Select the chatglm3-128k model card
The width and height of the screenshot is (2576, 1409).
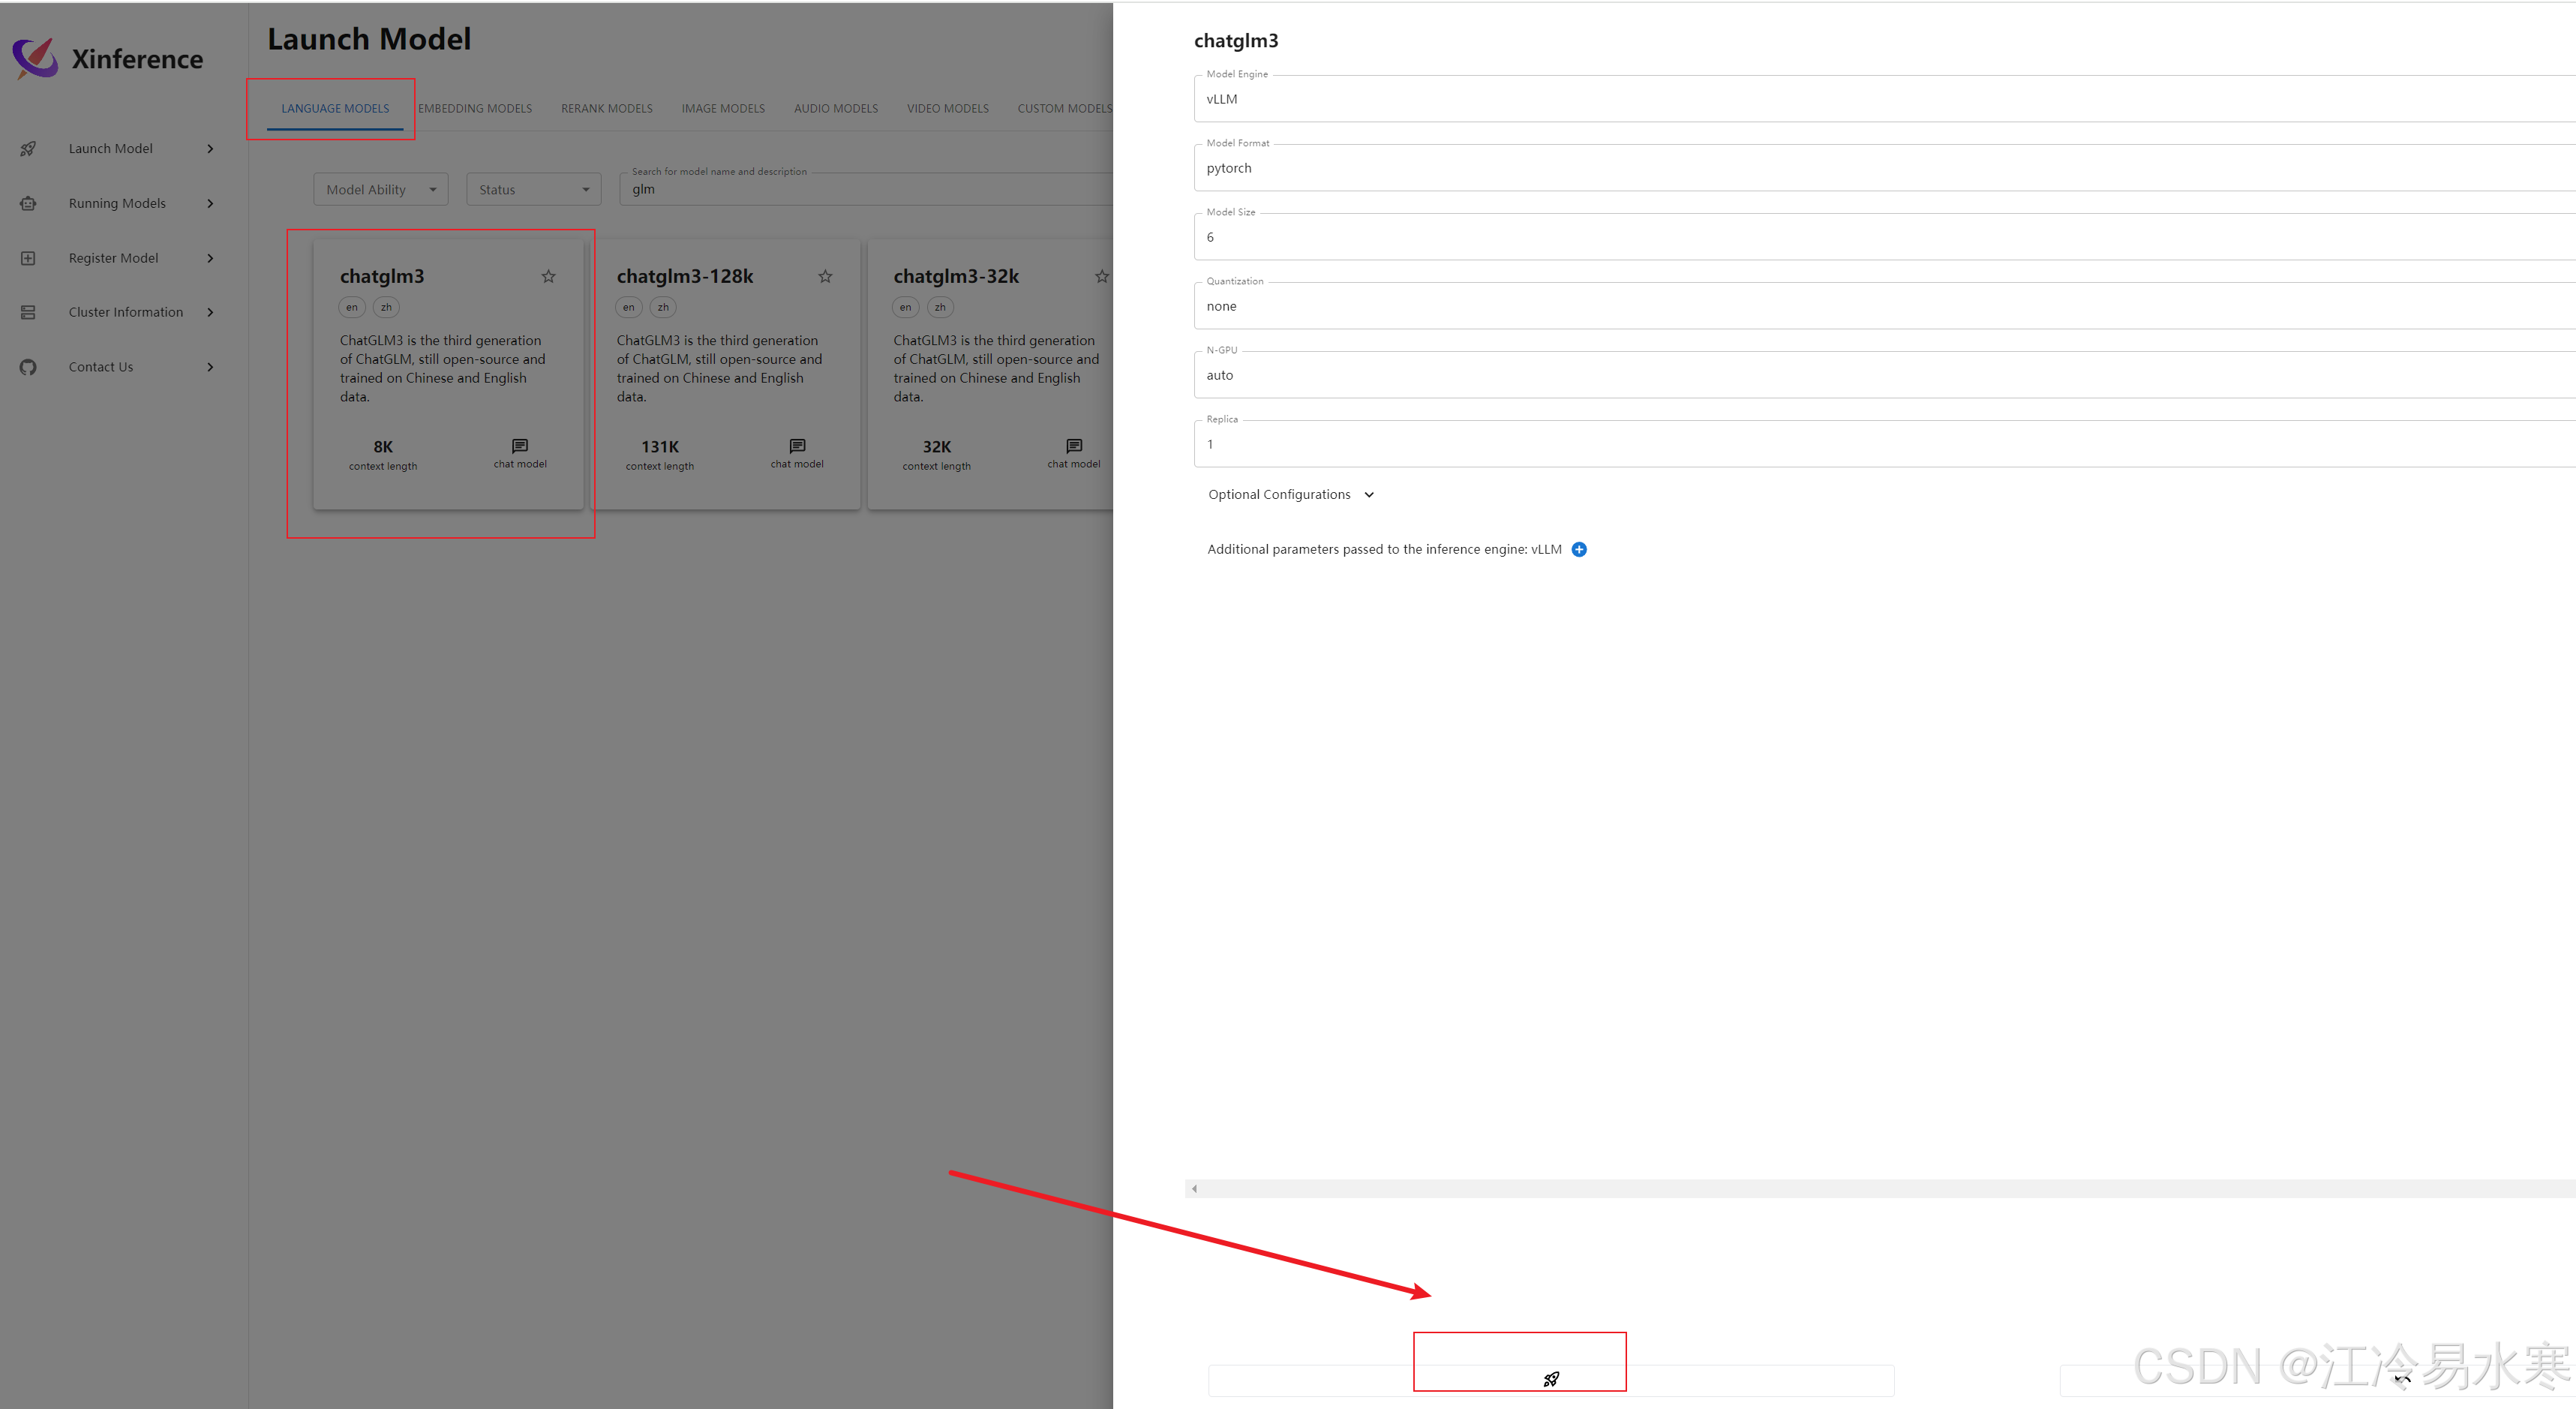pyautogui.click(x=725, y=374)
